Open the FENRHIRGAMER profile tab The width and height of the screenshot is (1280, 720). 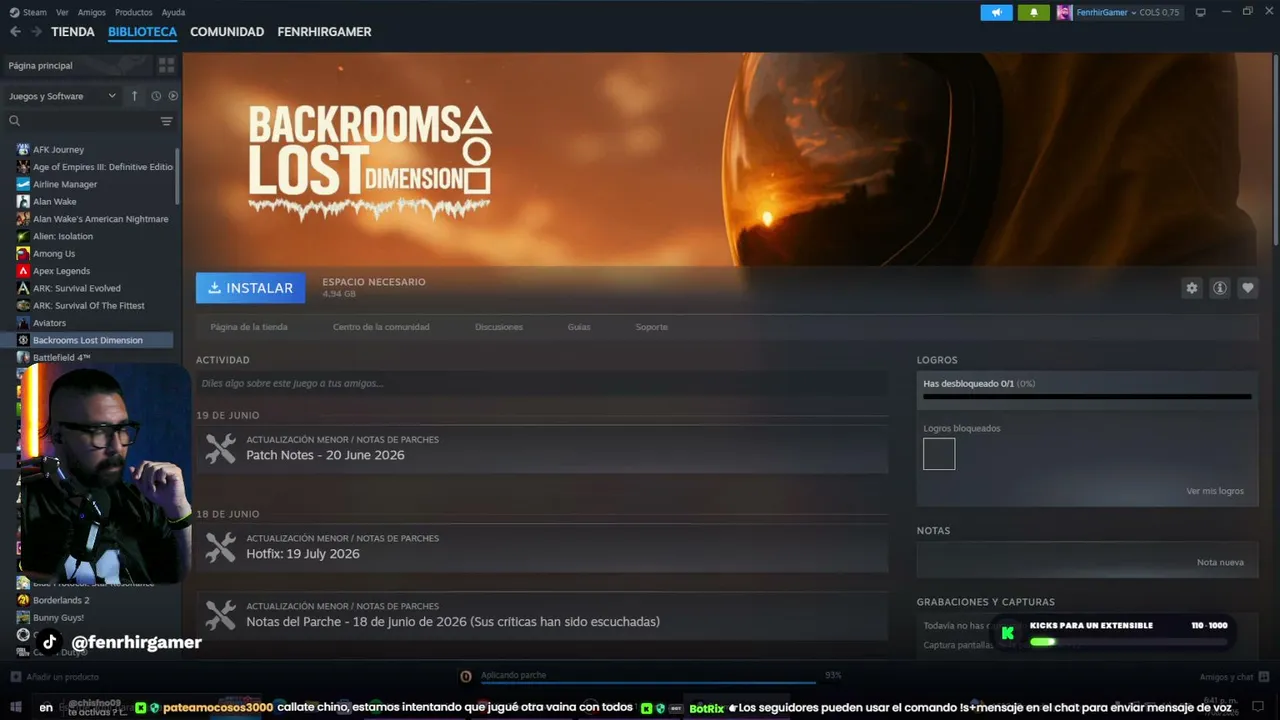(324, 32)
